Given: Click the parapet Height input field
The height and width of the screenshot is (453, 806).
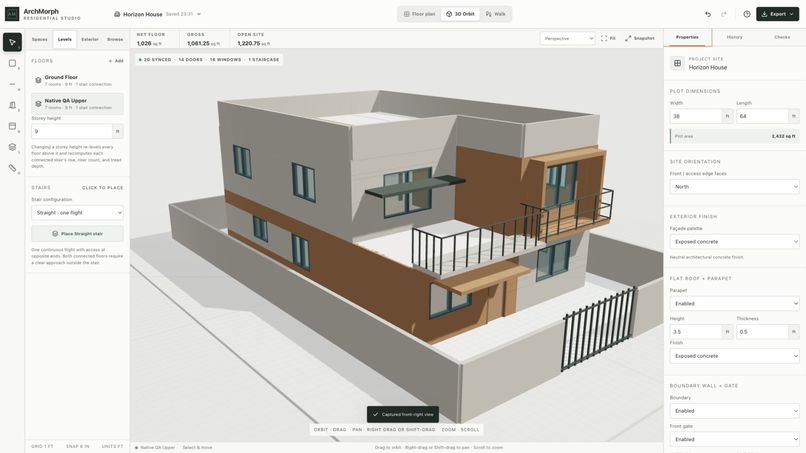Looking at the screenshot, I should (696, 332).
